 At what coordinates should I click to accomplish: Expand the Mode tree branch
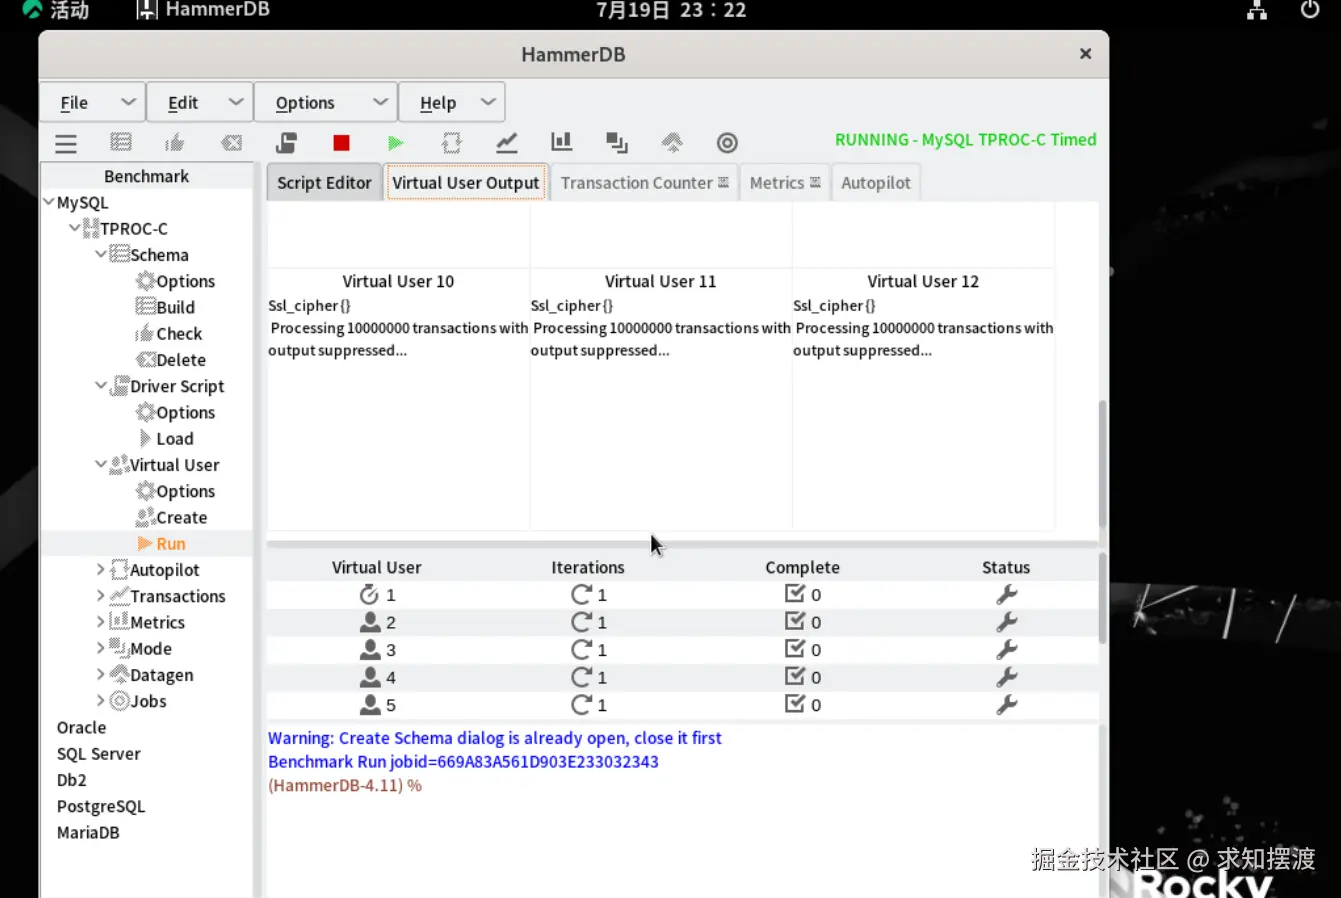coord(101,648)
